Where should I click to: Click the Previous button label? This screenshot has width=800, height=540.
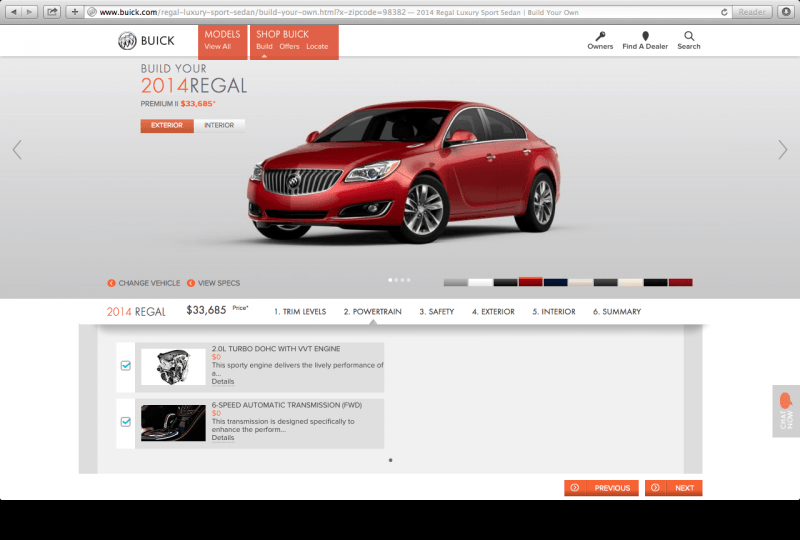pyautogui.click(x=612, y=488)
